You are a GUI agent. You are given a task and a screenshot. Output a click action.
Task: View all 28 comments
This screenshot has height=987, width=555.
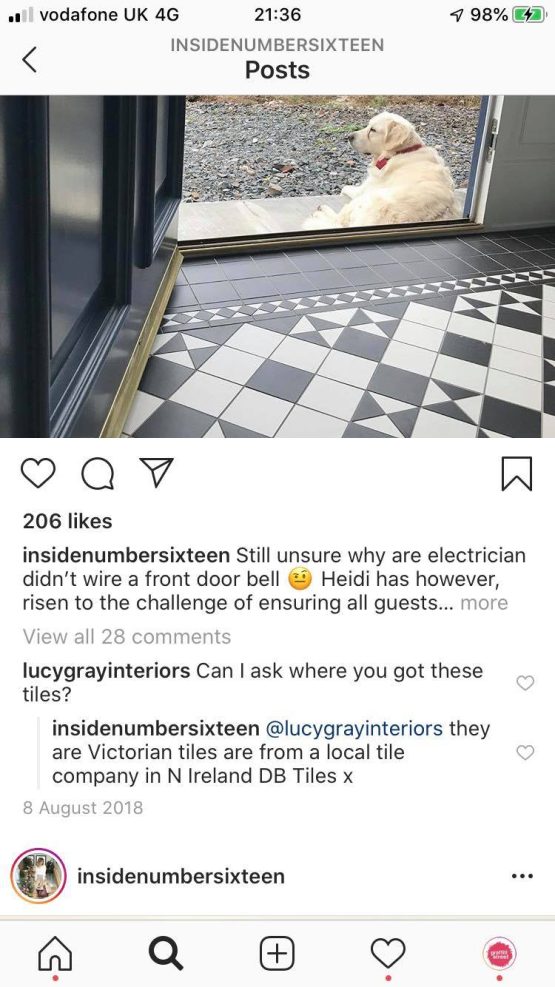127,637
